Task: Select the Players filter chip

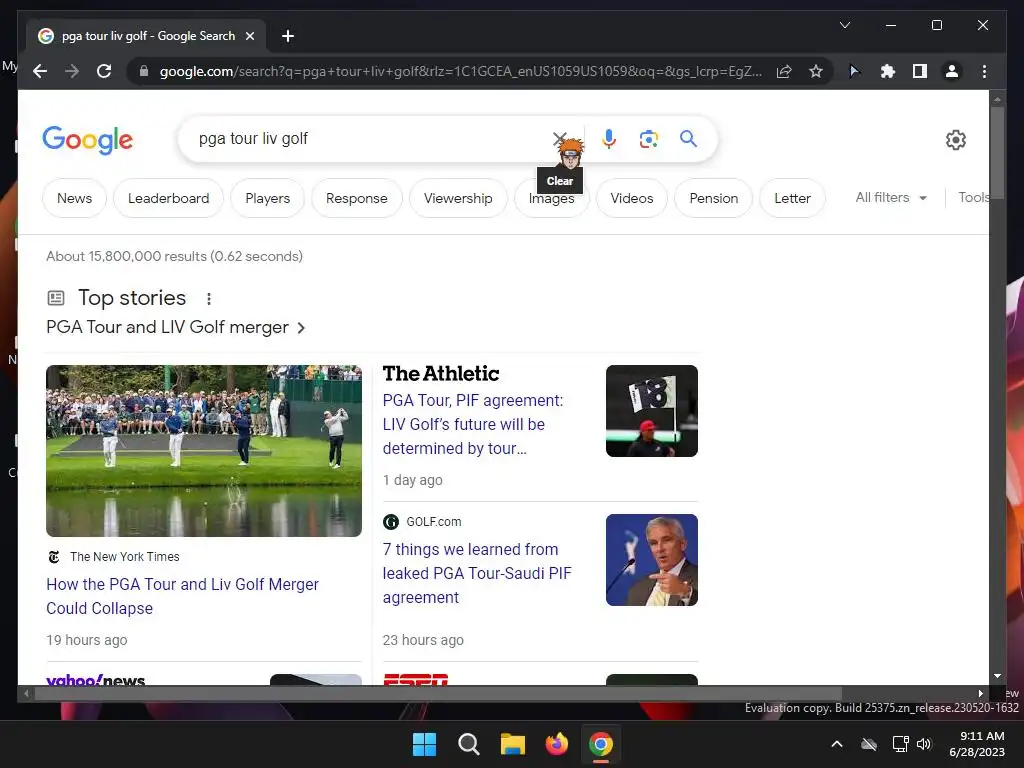Action: 268,198
